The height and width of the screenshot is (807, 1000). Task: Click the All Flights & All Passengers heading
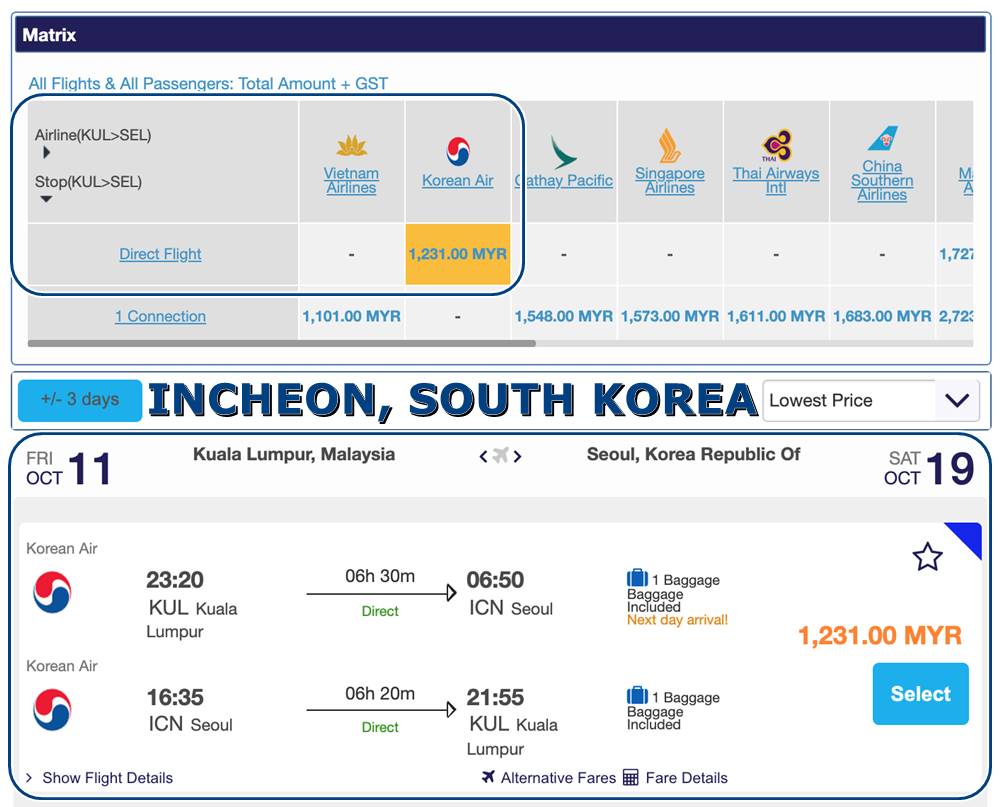[x=208, y=84]
